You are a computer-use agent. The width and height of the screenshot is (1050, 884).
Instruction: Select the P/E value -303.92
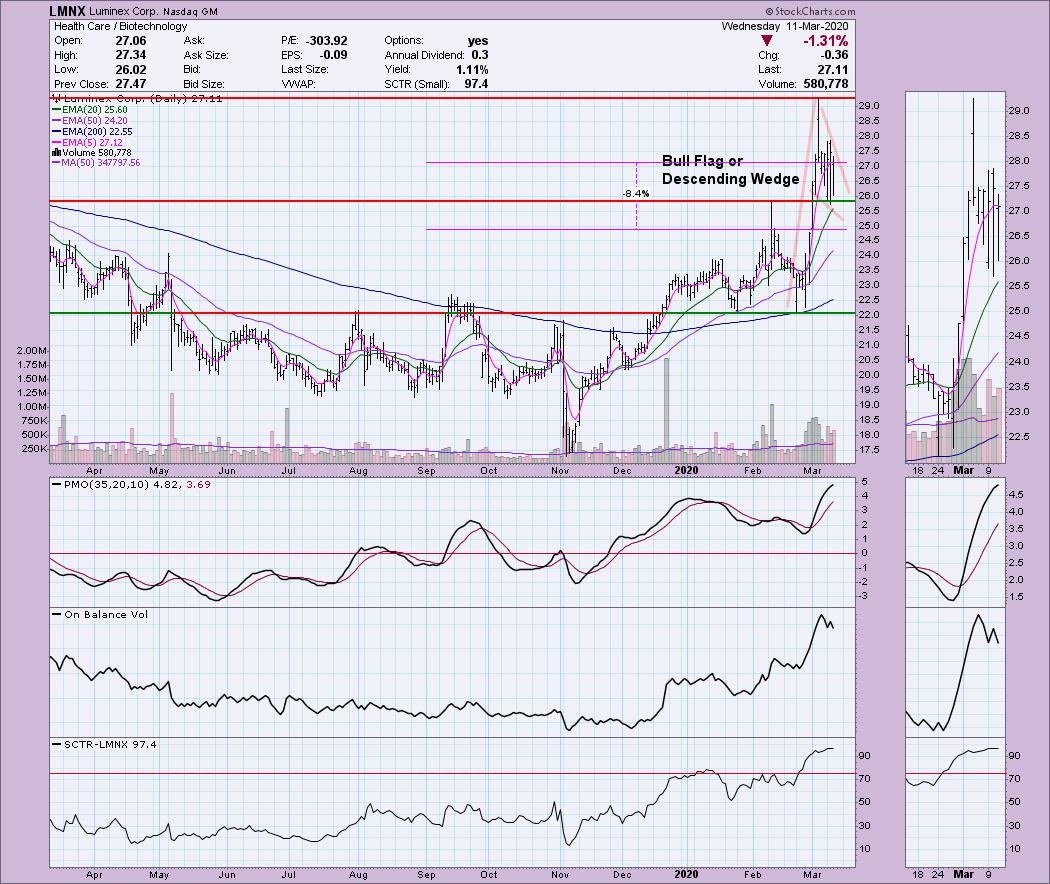(x=326, y=41)
